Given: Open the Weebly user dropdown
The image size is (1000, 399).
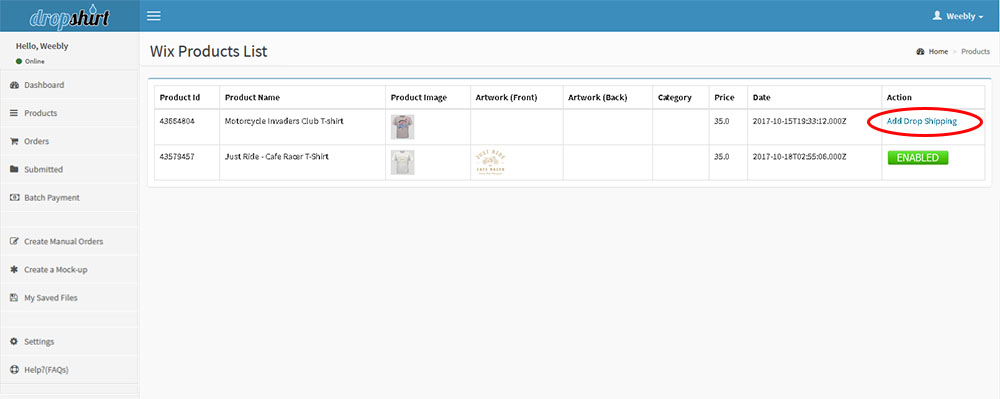Looking at the screenshot, I should coord(958,17).
